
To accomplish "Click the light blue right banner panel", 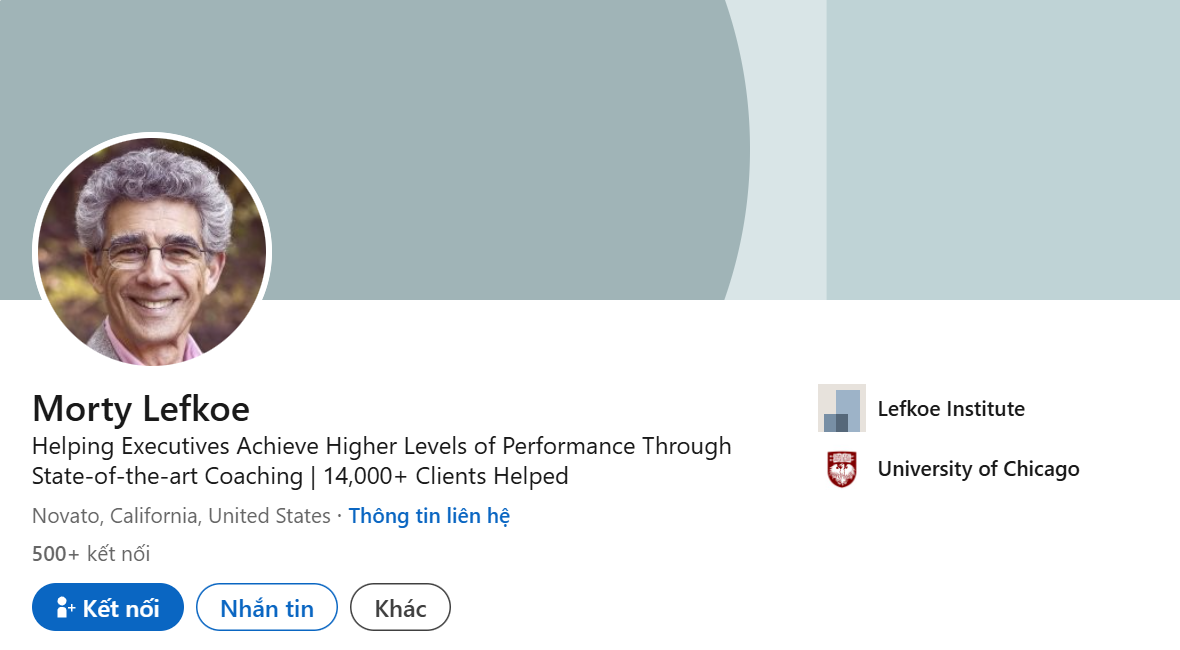I will coord(1003,150).
